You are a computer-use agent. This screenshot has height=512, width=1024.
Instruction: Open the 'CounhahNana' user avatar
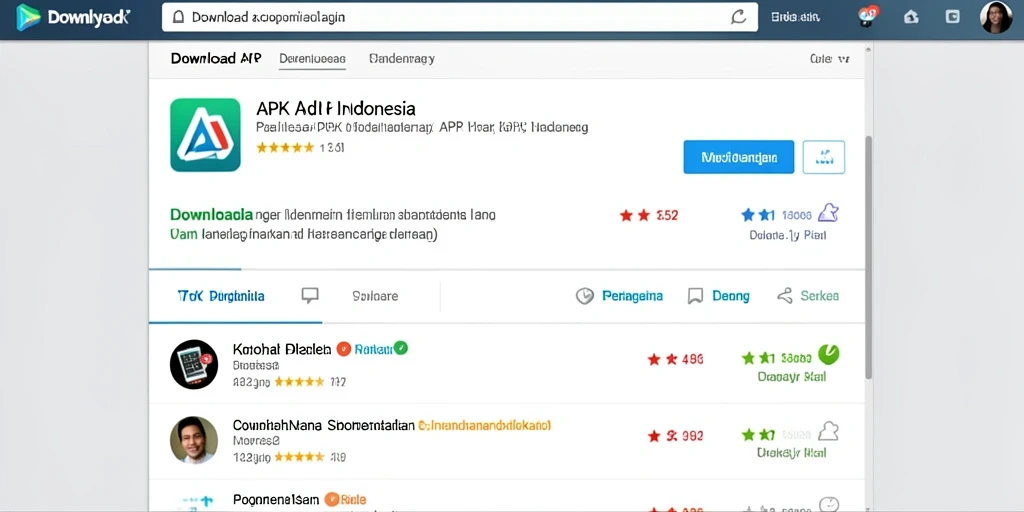coord(194,440)
